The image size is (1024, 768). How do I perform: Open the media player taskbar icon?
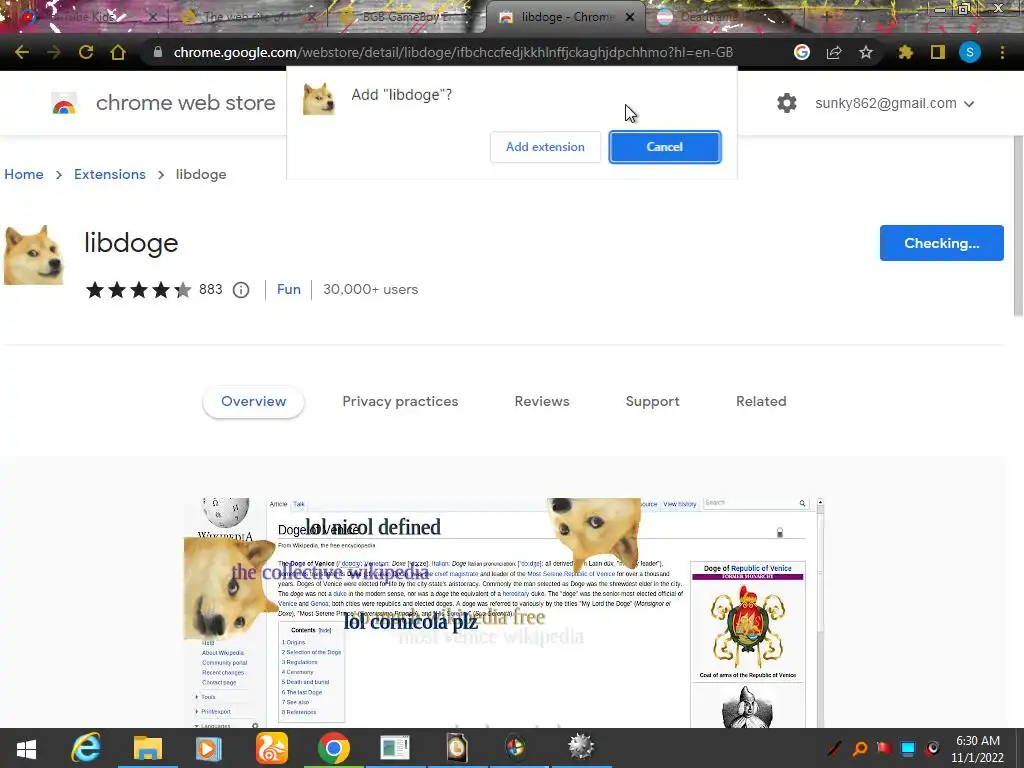[208, 748]
